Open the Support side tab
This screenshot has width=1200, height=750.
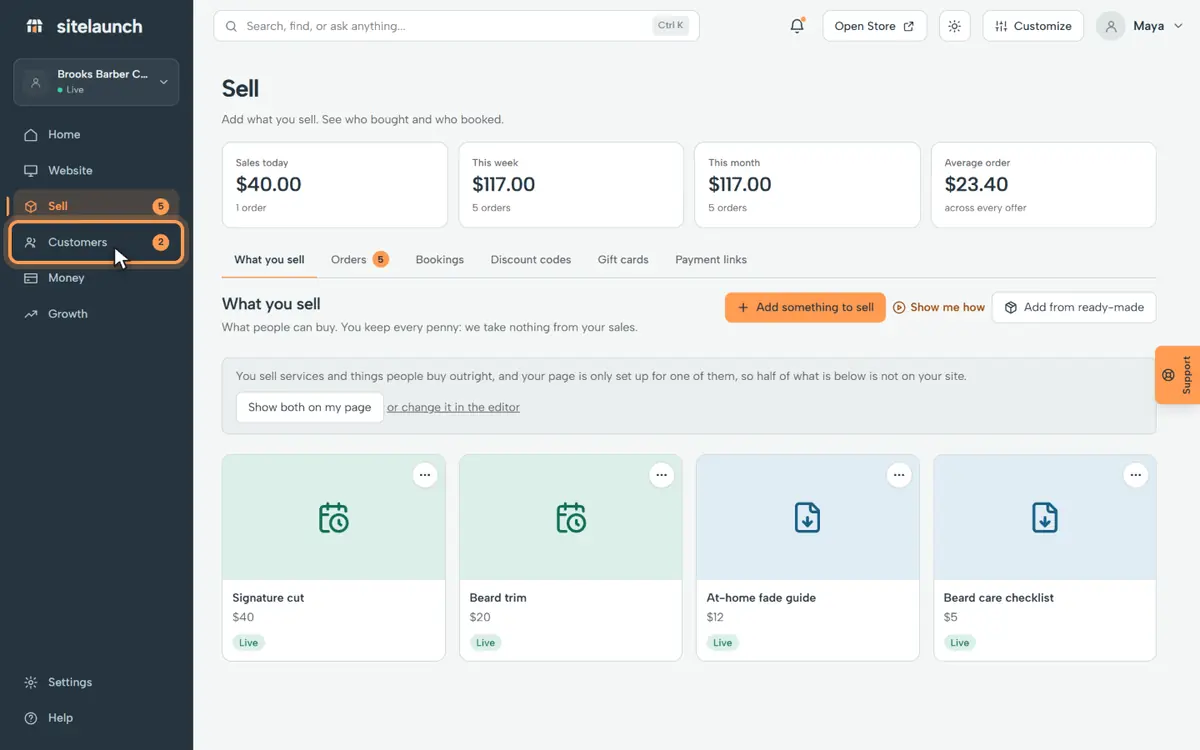[1177, 375]
